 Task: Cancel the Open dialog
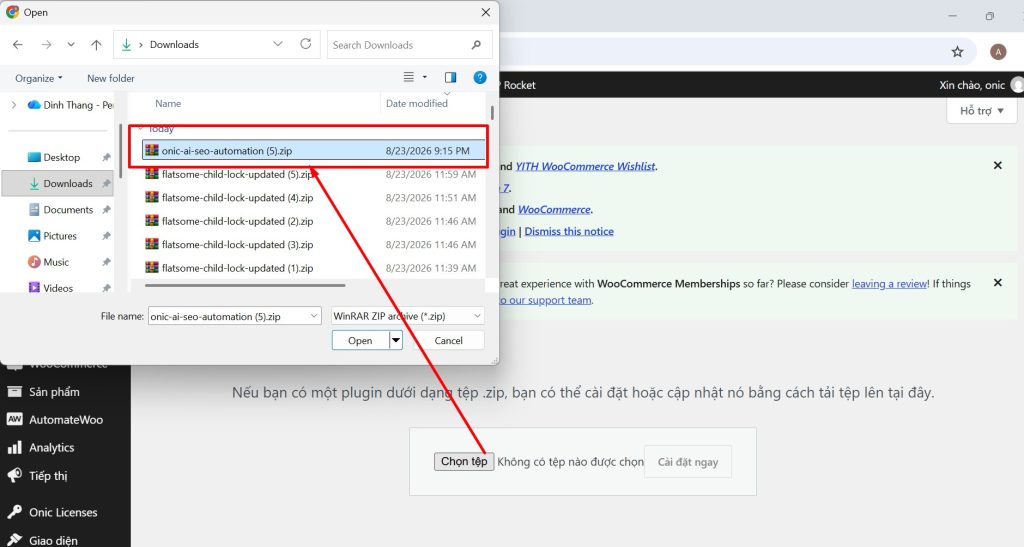click(x=448, y=340)
